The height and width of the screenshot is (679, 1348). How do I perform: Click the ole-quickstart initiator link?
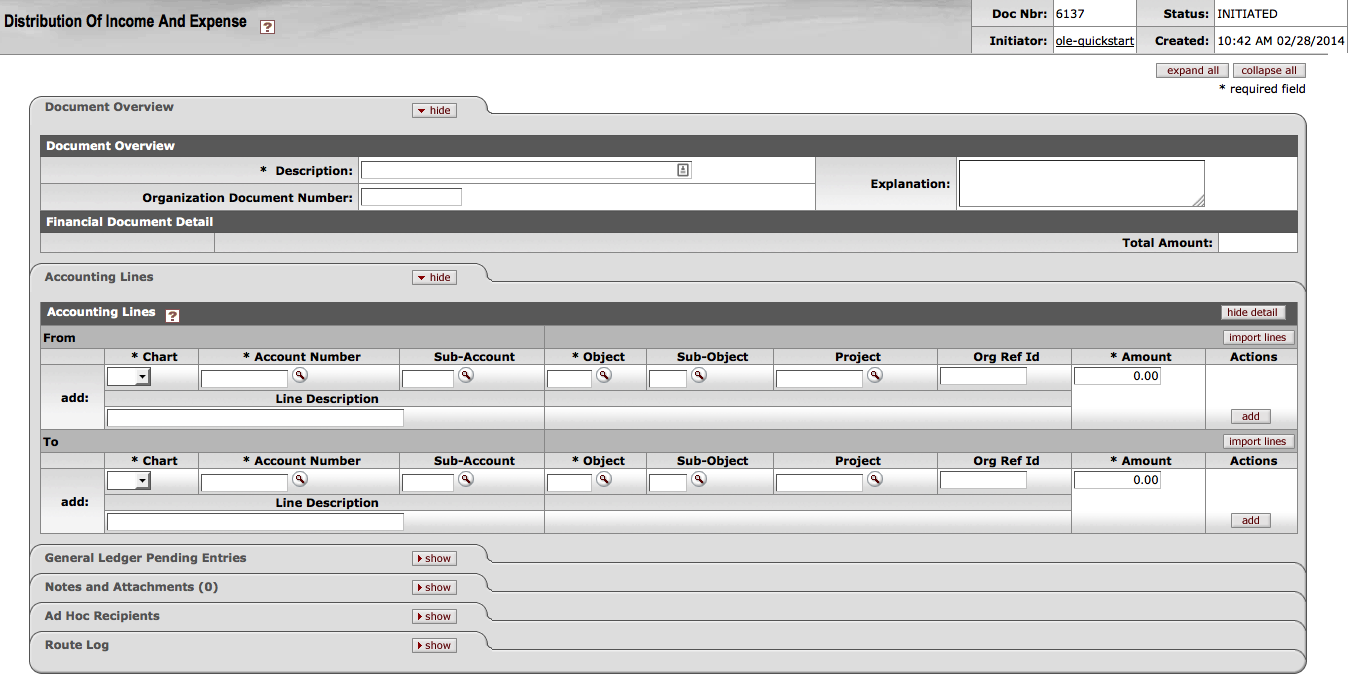[1094, 41]
